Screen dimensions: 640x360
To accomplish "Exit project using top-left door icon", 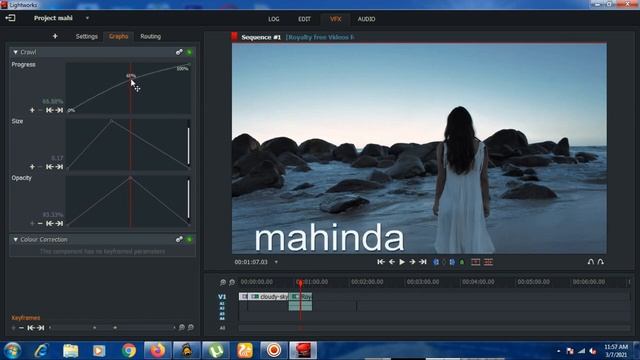I will click(10, 18).
